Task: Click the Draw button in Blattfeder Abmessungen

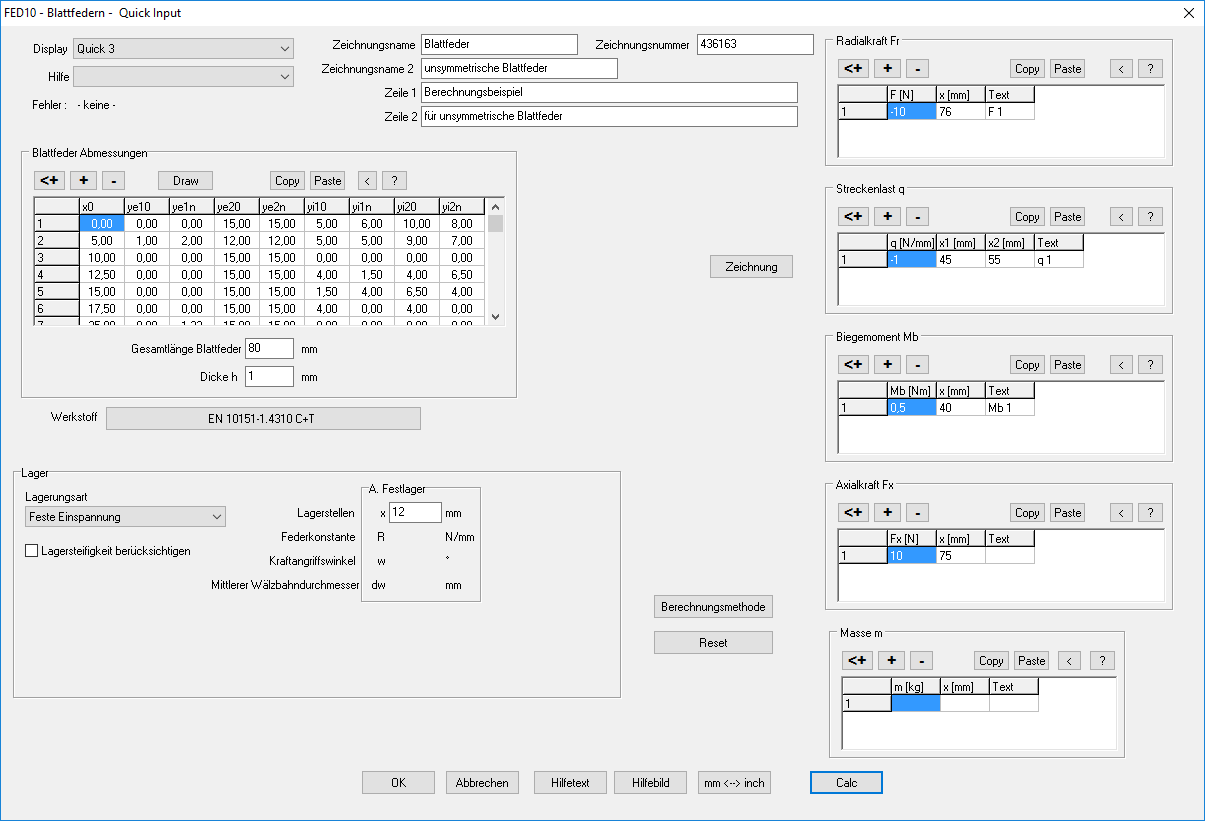Action: pyautogui.click(x=185, y=181)
